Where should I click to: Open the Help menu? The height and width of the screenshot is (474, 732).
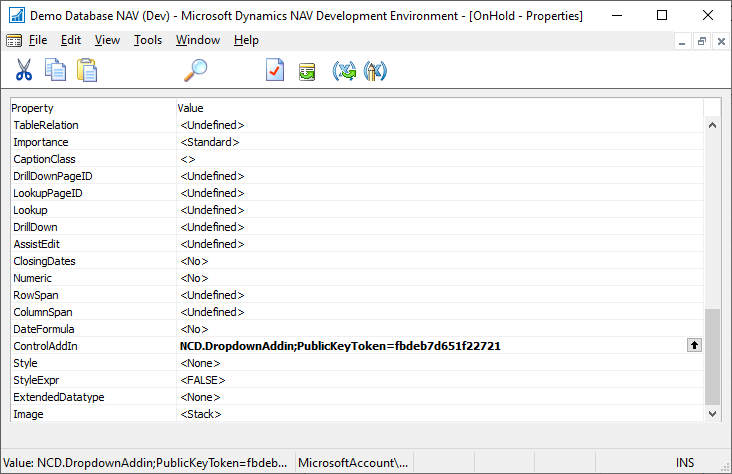tap(246, 40)
